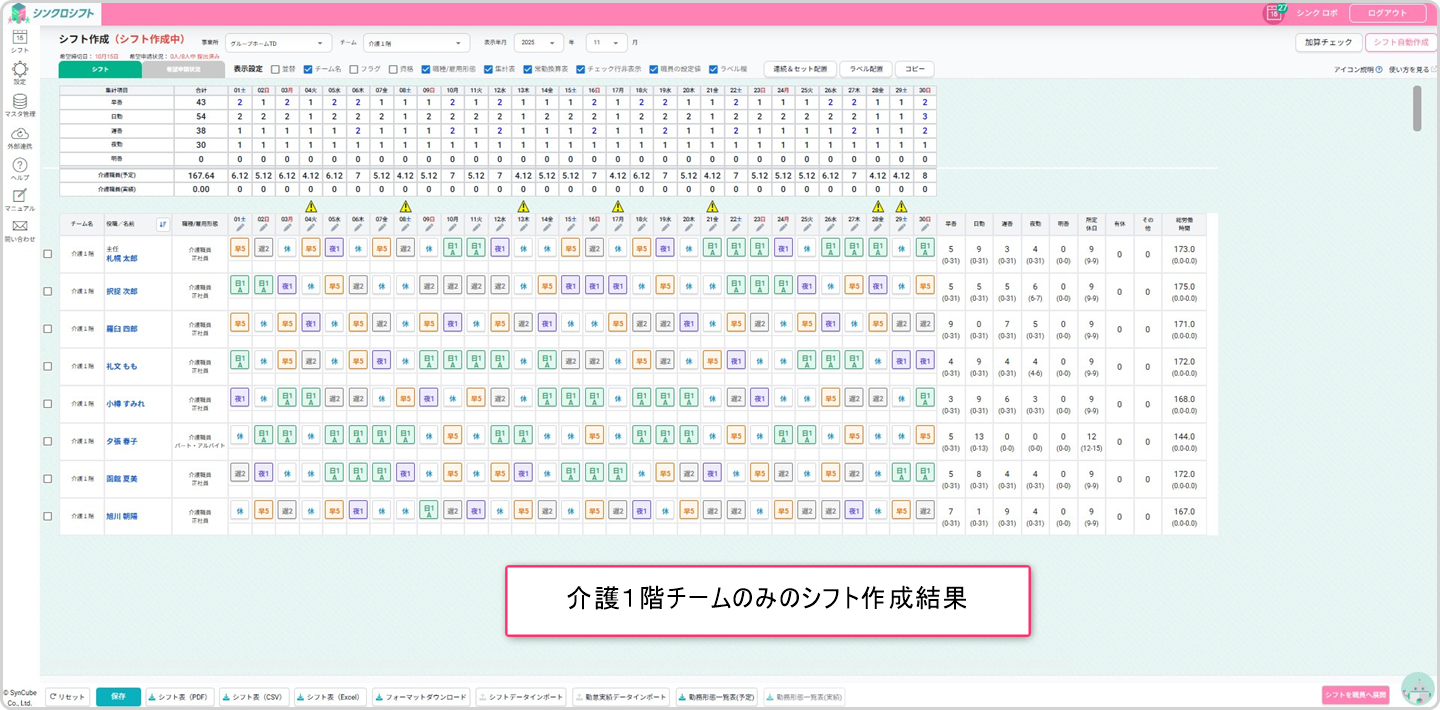This screenshot has height=710, width=1440.
Task: Open the シフト calendar icon in sidebar
Action: click(x=19, y=38)
